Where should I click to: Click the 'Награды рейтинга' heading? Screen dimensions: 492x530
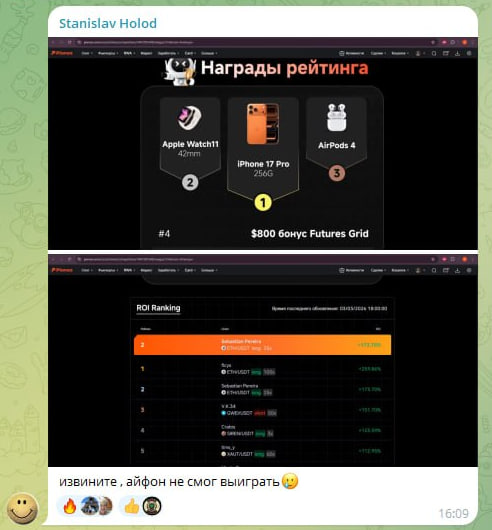pos(285,68)
